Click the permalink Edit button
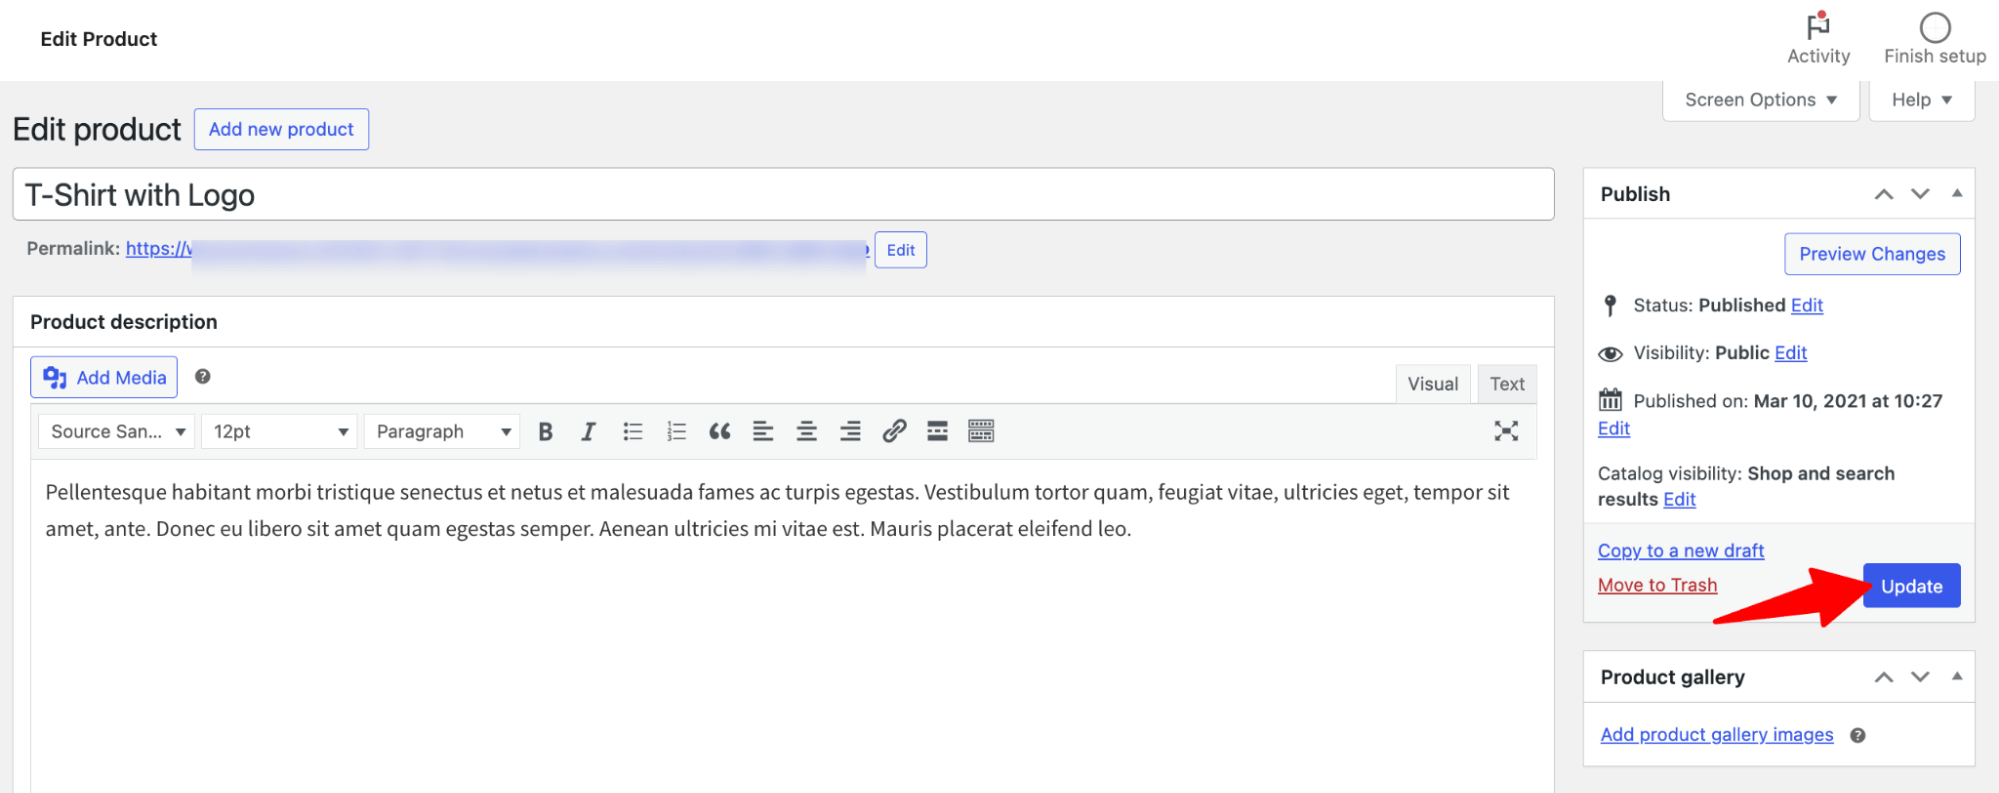The image size is (1999, 793). (900, 250)
